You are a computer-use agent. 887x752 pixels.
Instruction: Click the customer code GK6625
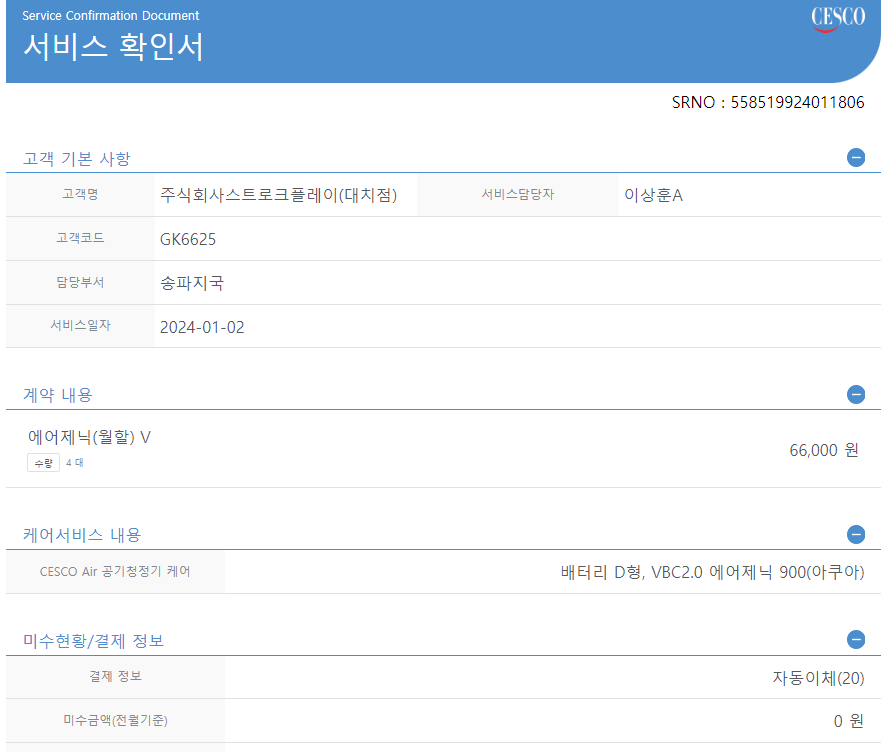188,239
